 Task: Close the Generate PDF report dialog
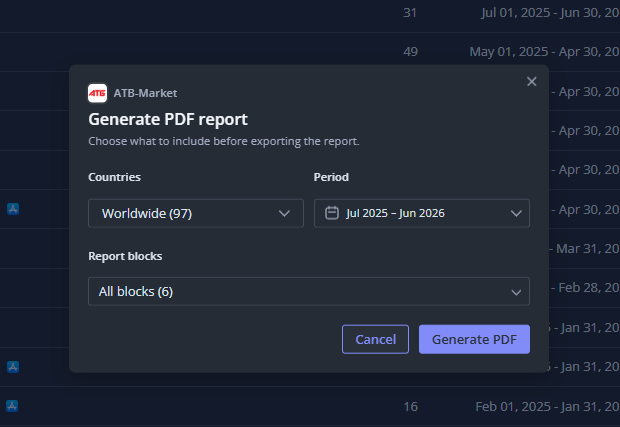coord(531,81)
